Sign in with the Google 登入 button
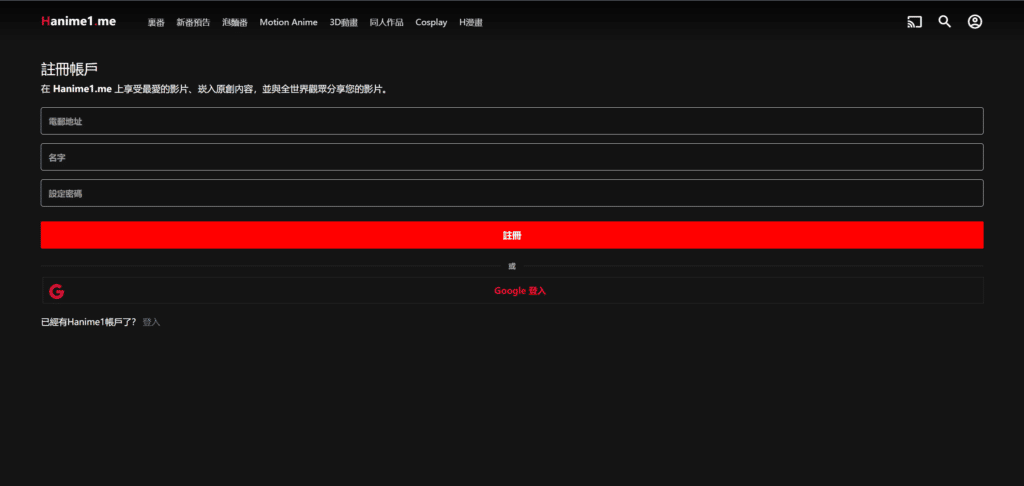This screenshot has width=1024, height=486. tap(513, 291)
